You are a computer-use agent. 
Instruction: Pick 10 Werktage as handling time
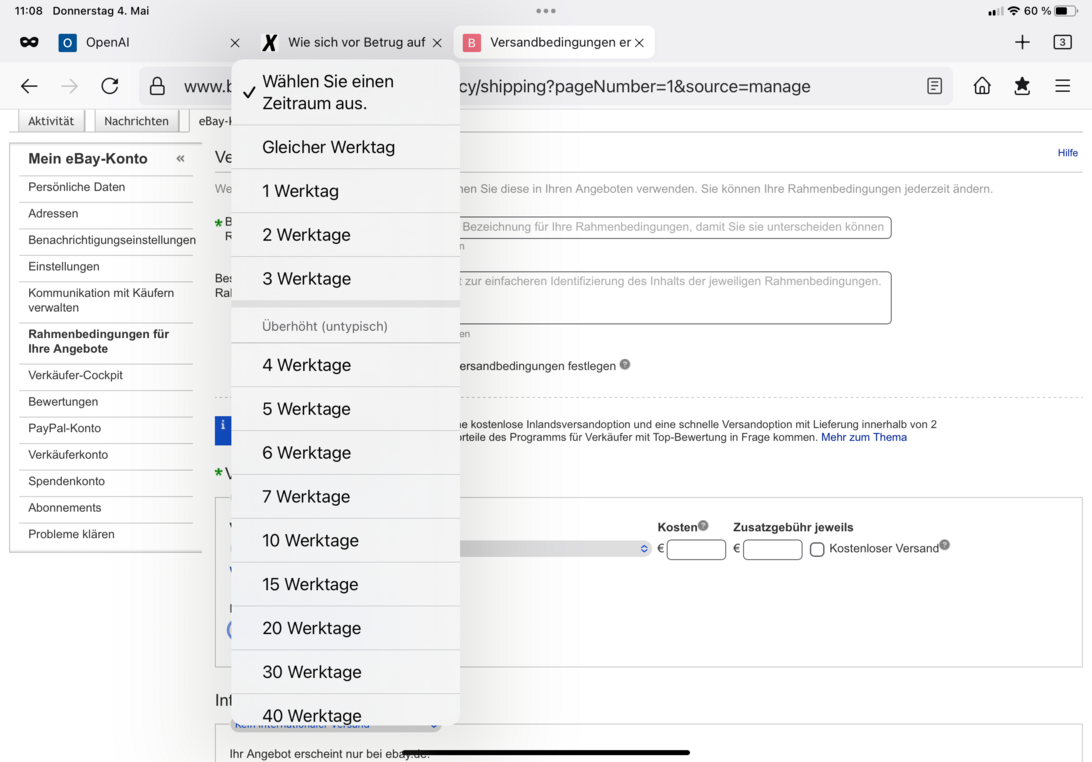(310, 541)
